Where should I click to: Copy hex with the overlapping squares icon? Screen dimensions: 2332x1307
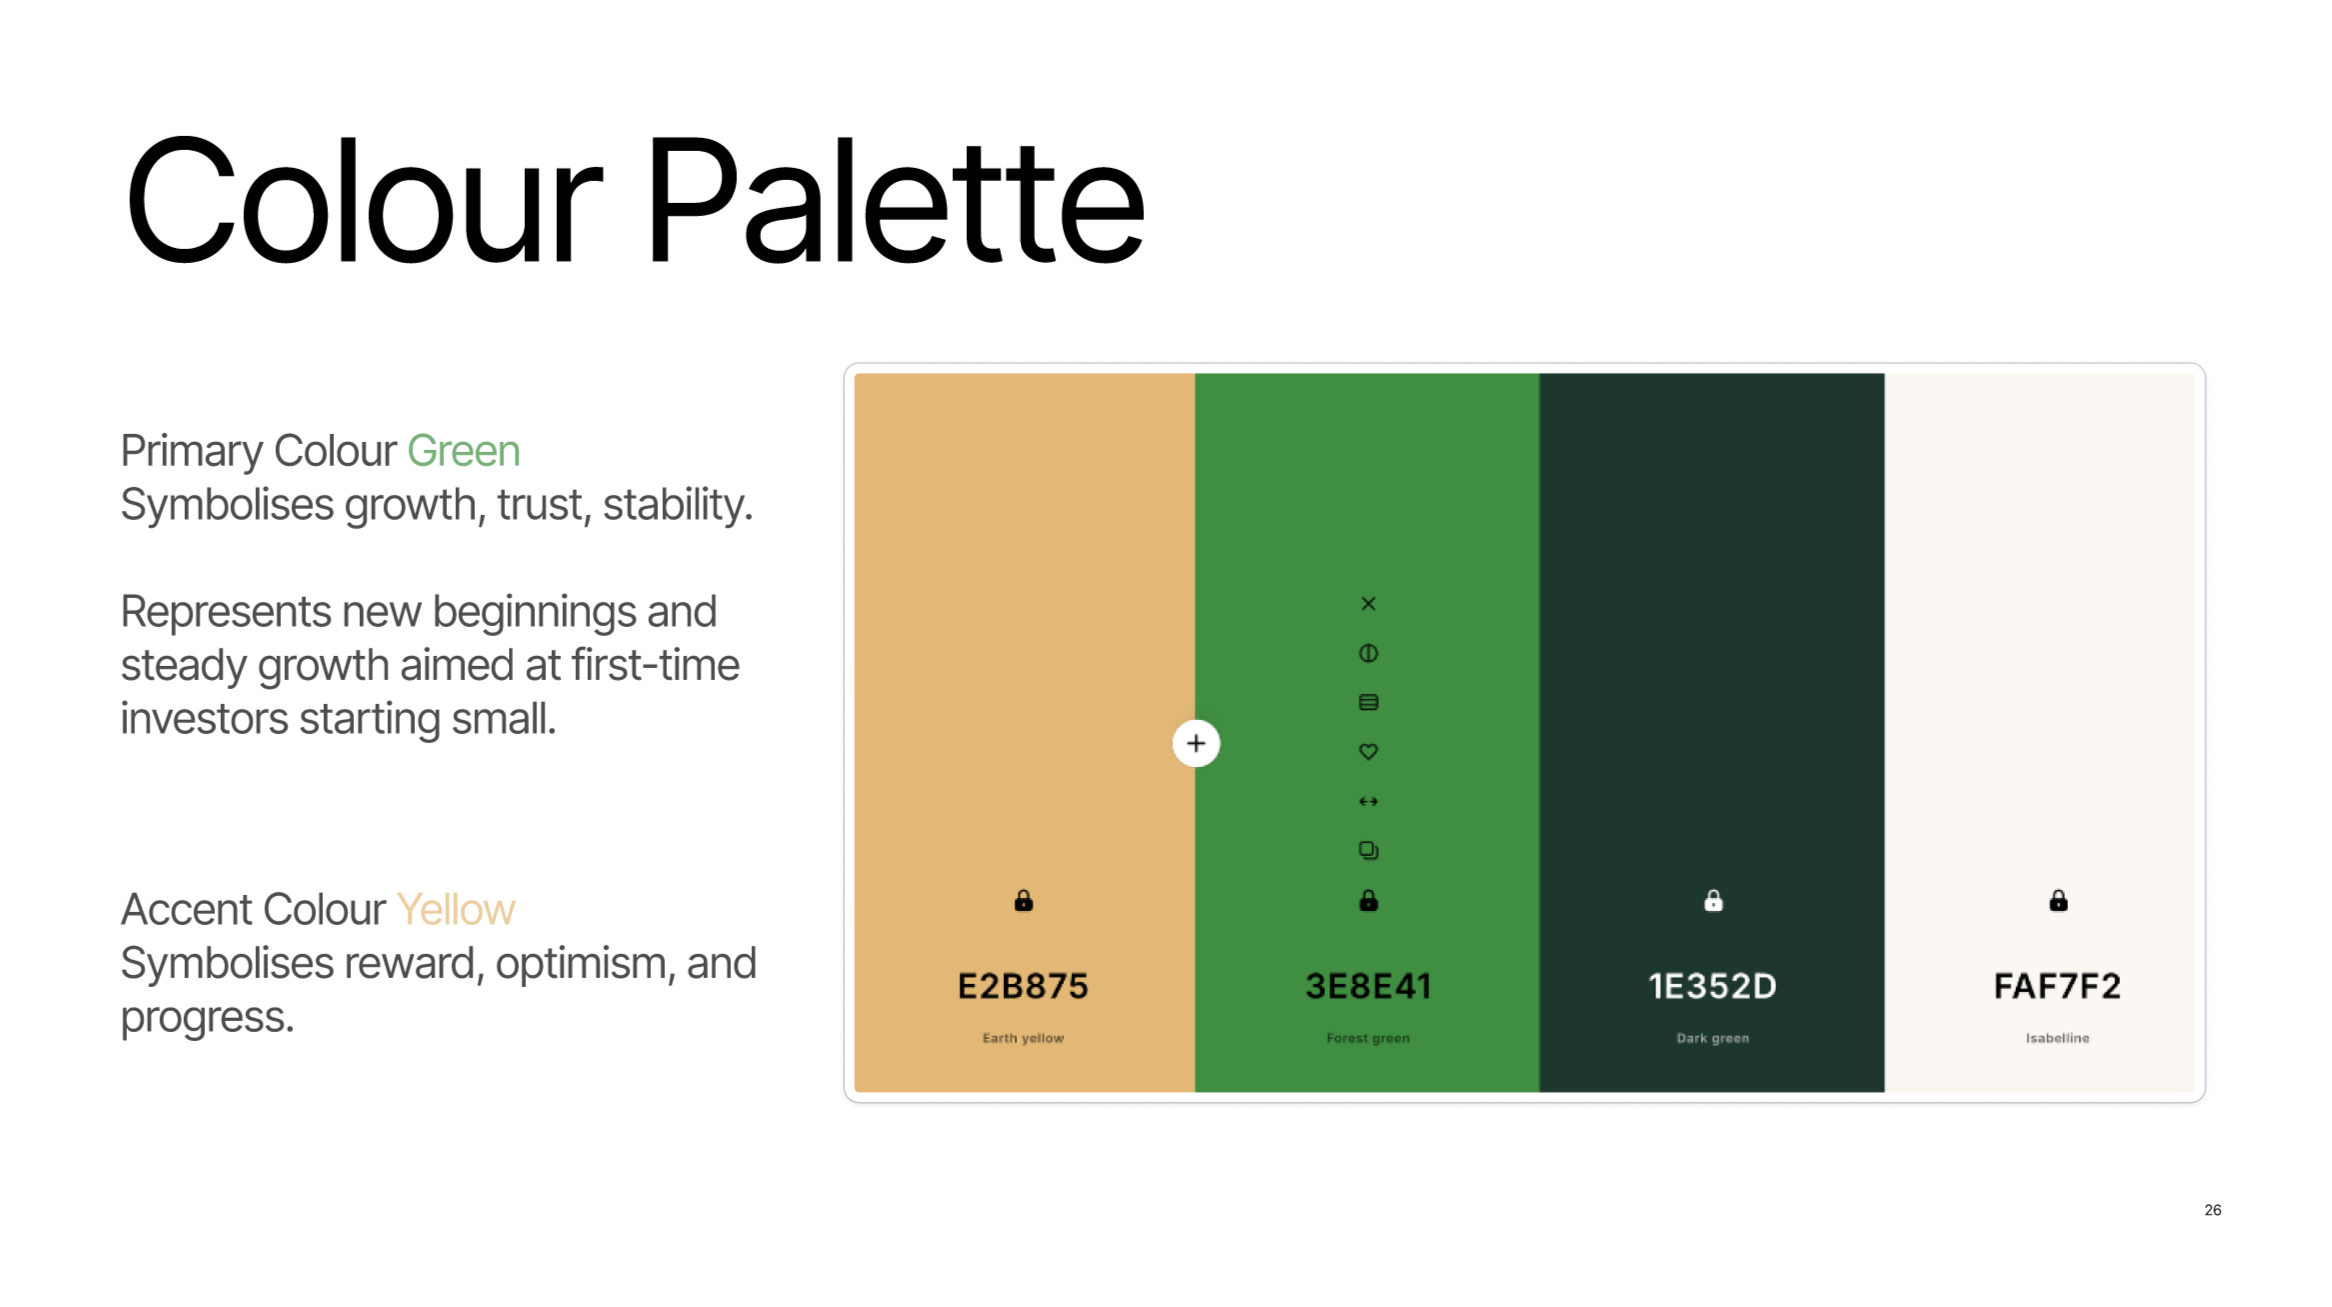pos(1368,850)
